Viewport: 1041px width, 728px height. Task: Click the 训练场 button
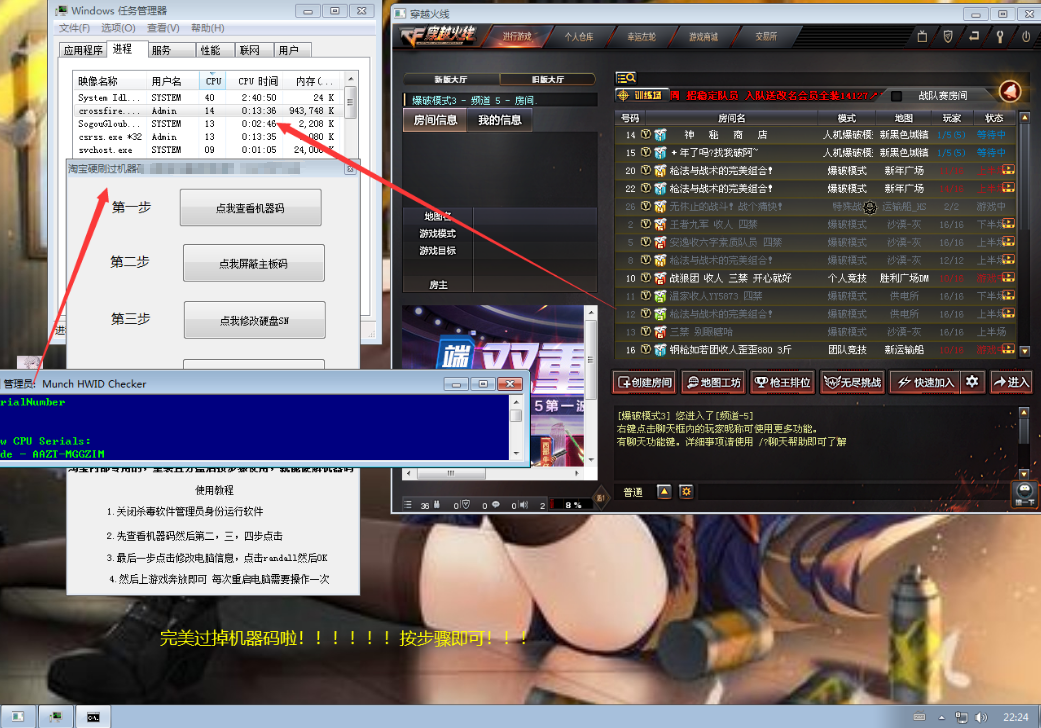tap(641, 96)
